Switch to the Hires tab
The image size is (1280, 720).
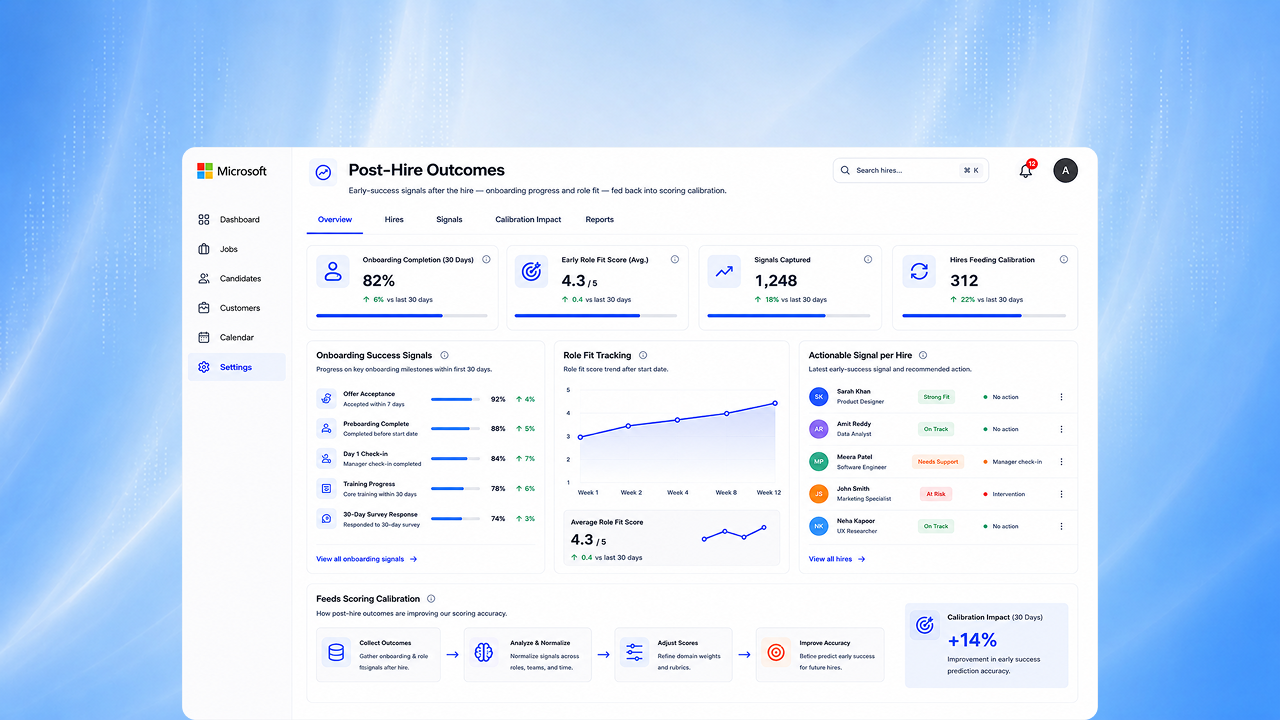(394, 219)
